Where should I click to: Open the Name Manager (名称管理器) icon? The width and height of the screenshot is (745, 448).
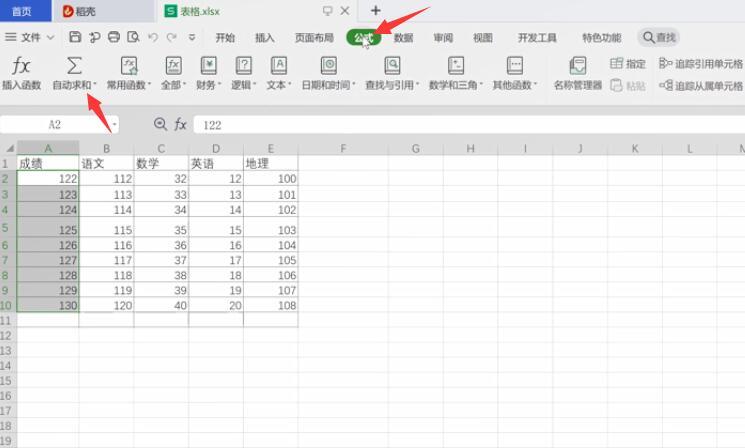pos(578,66)
